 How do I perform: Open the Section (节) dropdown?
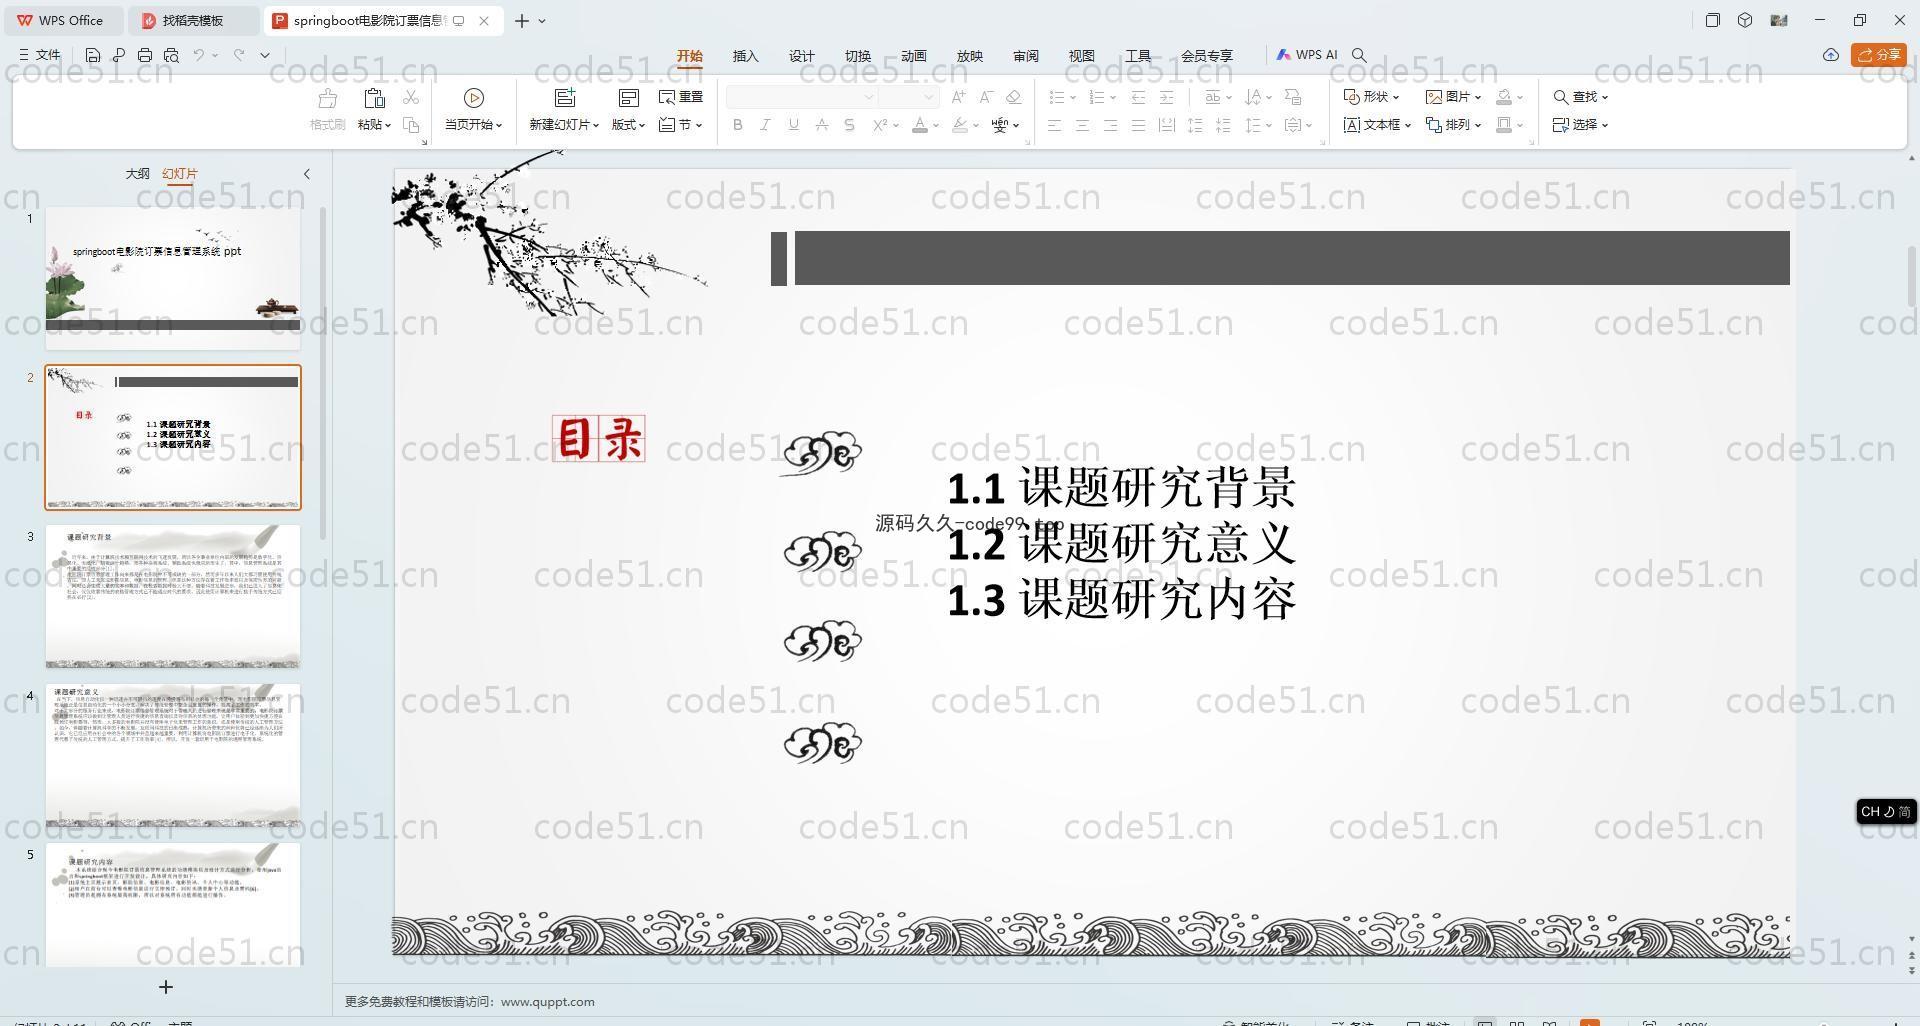point(681,125)
